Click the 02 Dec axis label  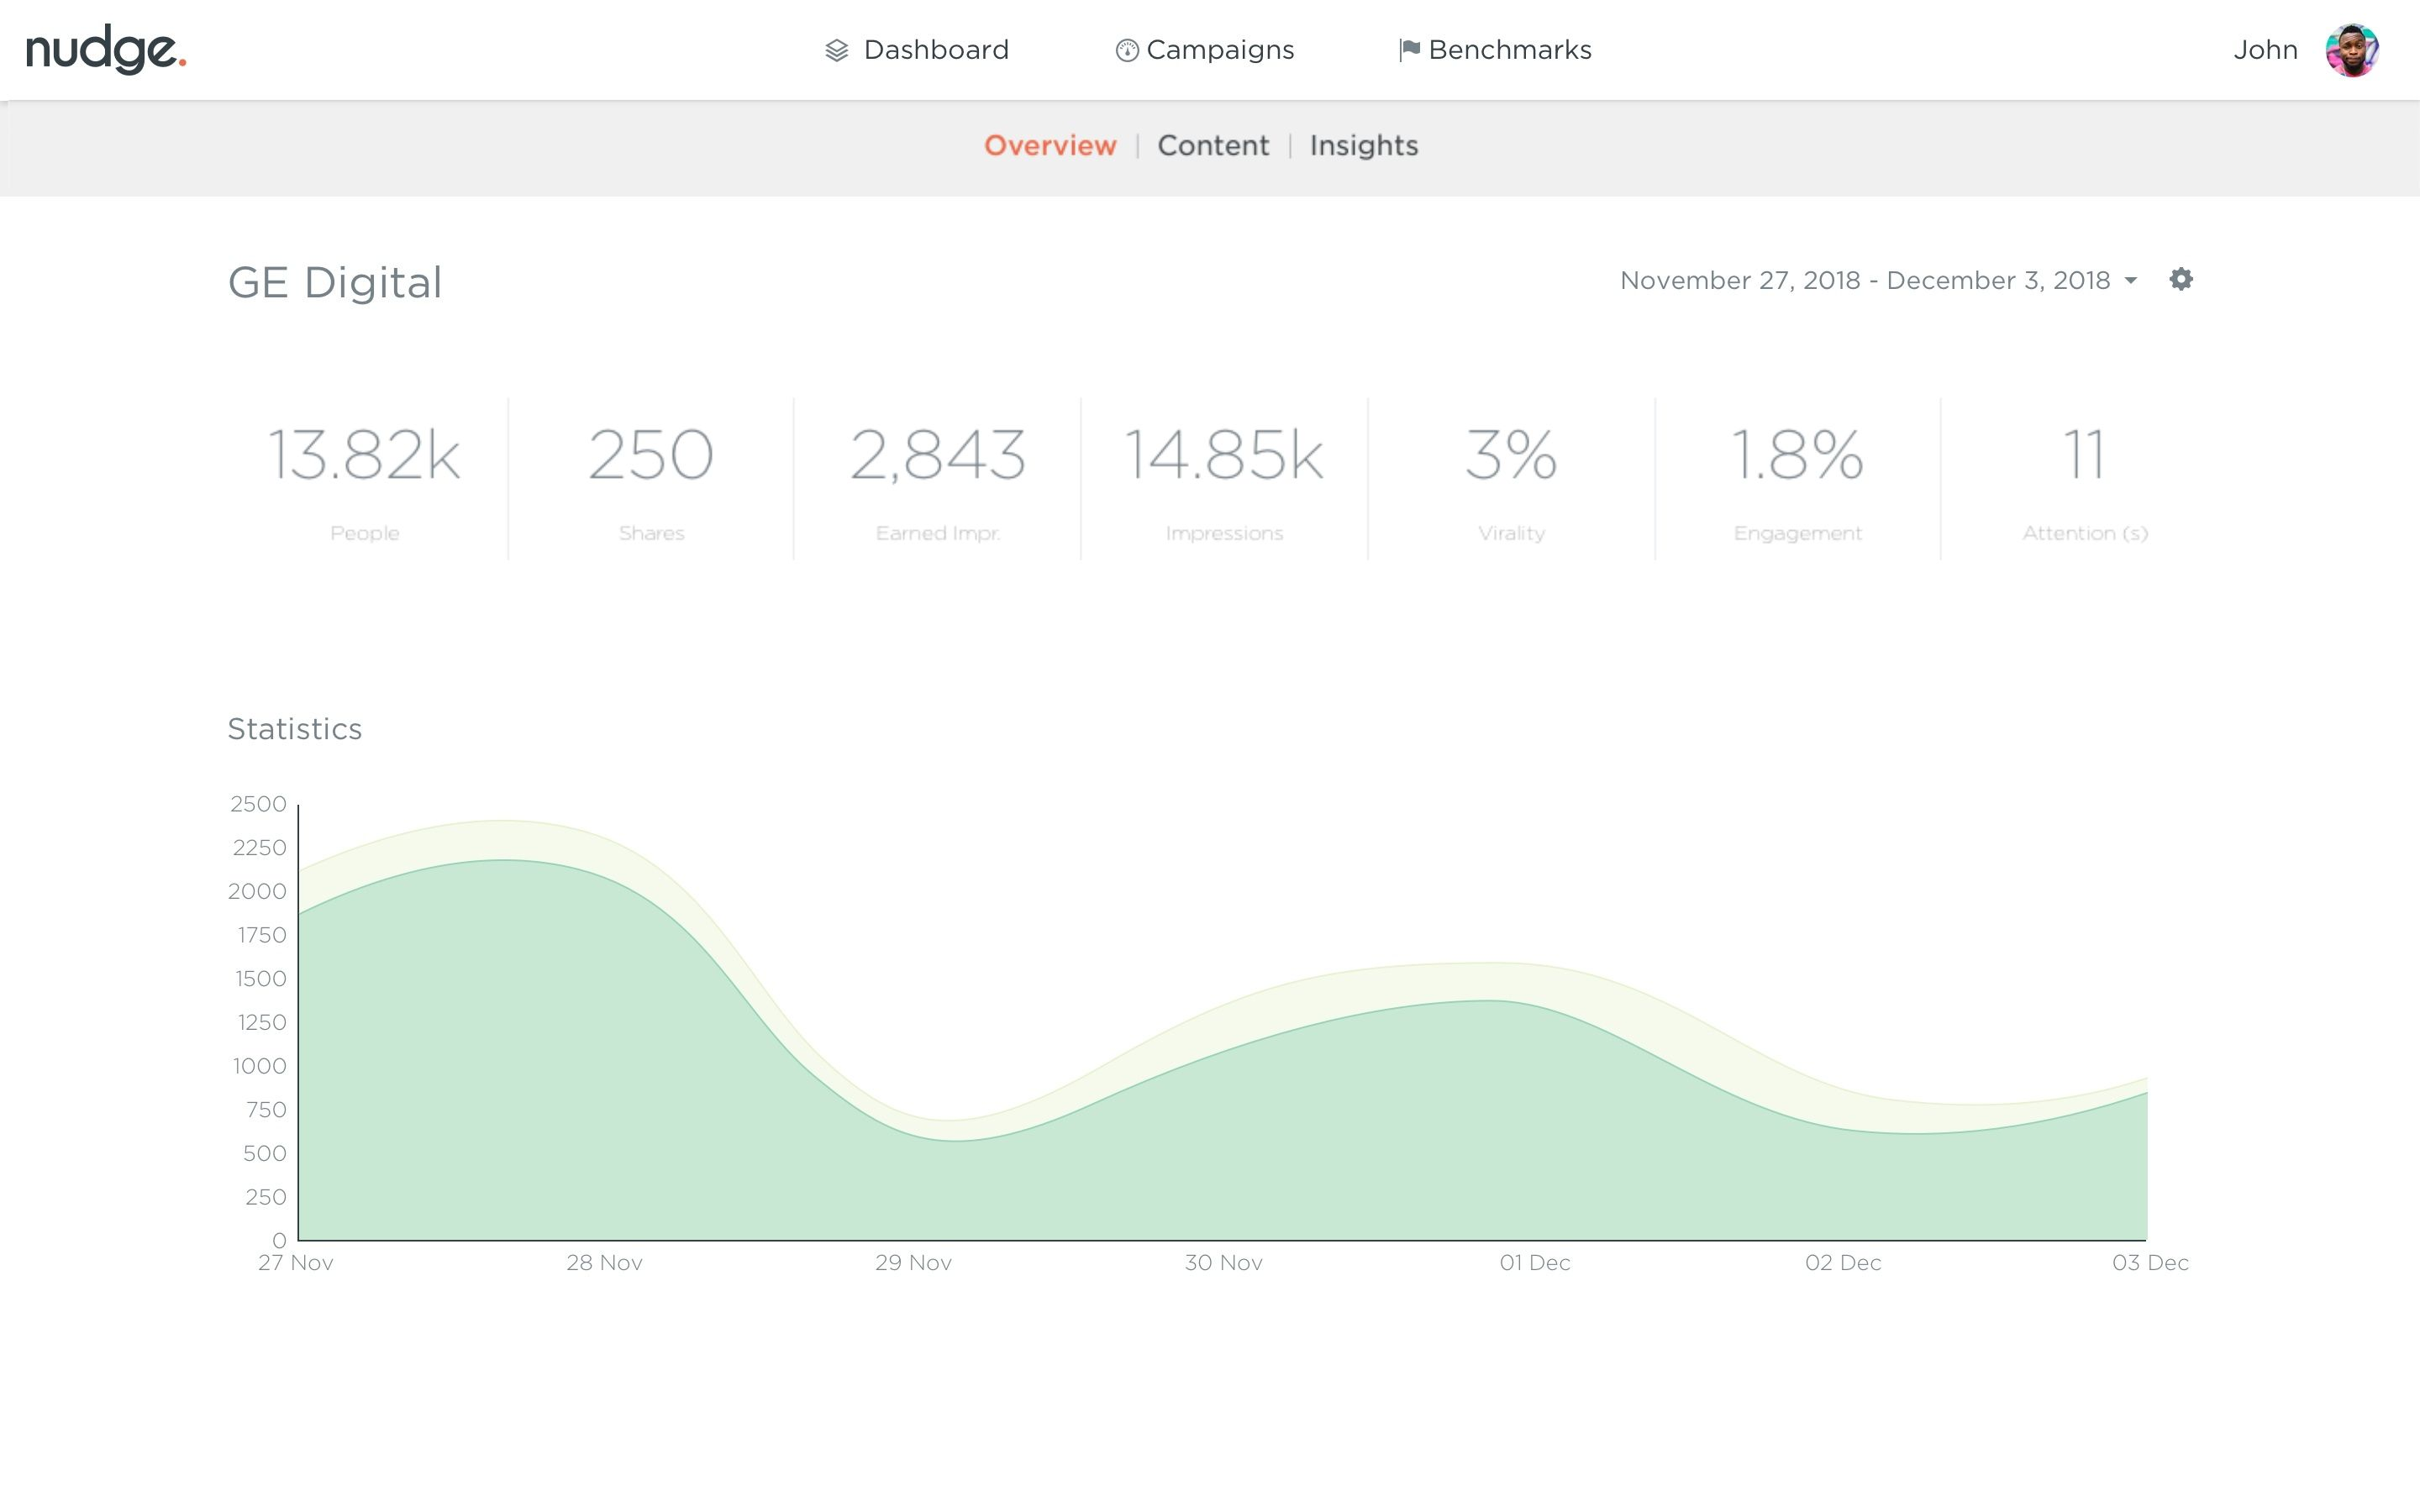point(1843,1263)
